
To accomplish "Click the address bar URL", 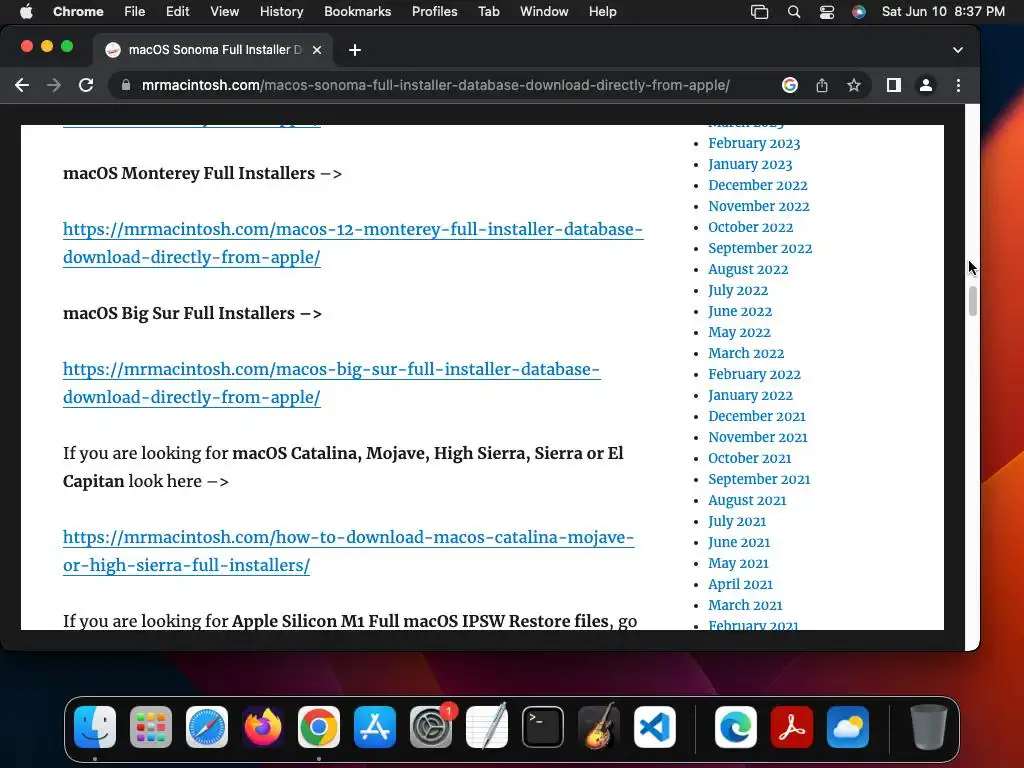I will 436,85.
